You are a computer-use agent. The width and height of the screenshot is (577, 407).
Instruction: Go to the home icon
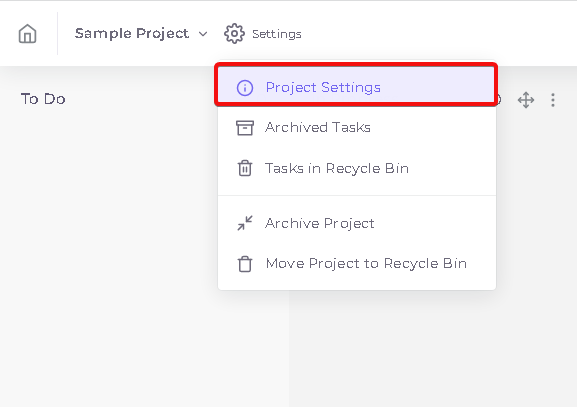click(x=28, y=34)
